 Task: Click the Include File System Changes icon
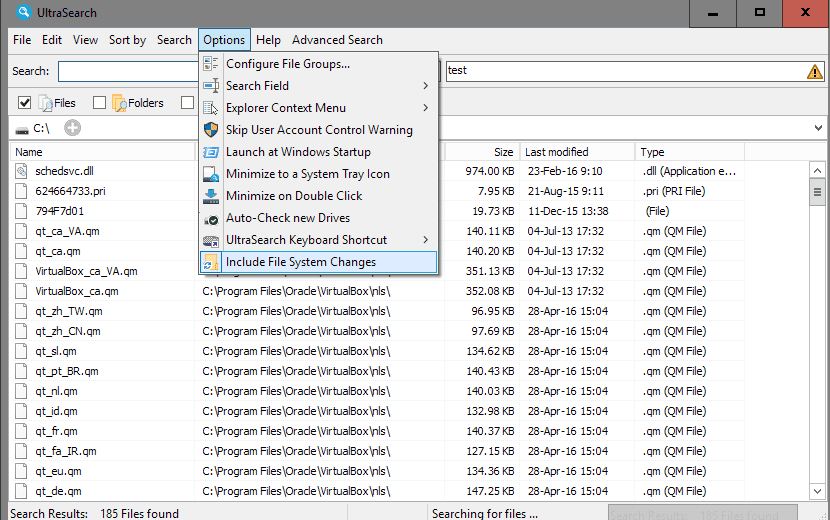211,262
